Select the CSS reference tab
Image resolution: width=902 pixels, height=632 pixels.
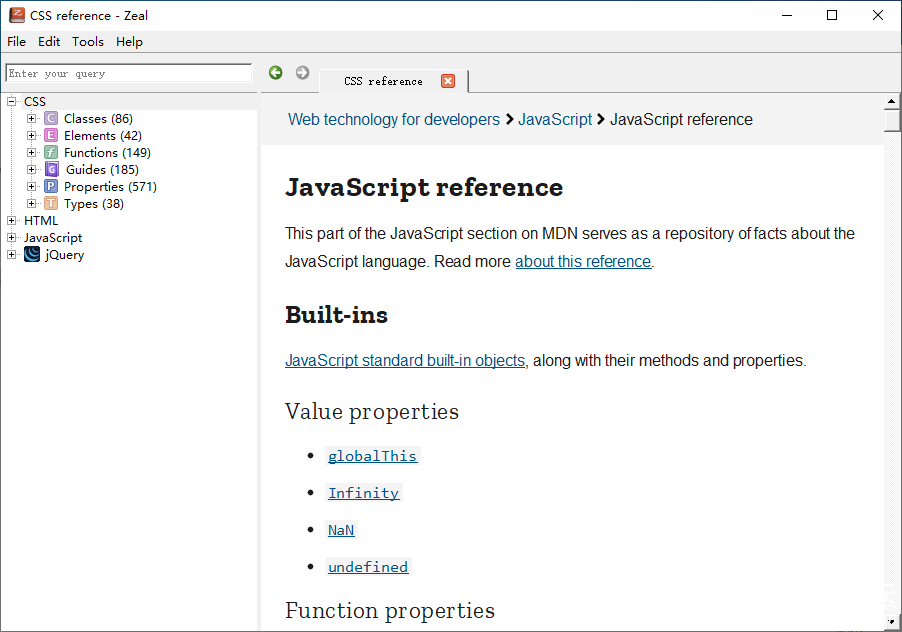(393, 81)
